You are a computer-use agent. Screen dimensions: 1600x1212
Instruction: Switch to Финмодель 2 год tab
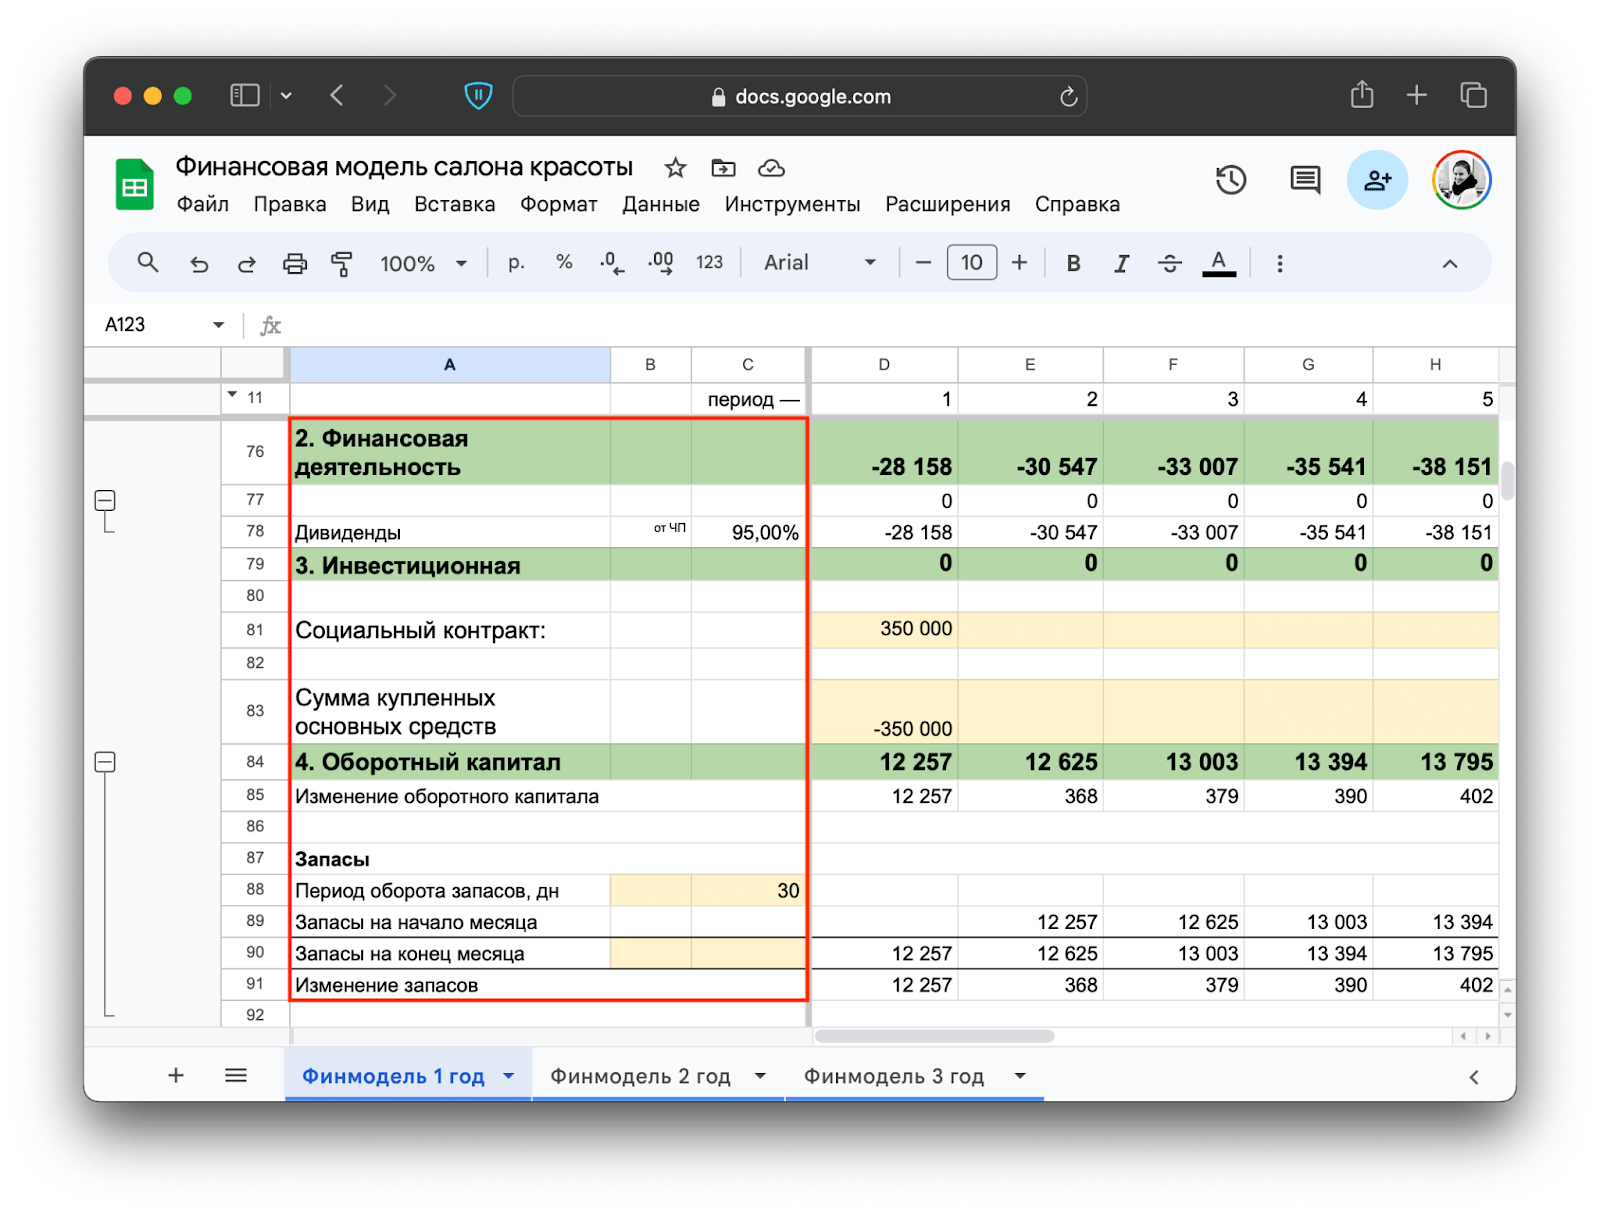point(640,1076)
